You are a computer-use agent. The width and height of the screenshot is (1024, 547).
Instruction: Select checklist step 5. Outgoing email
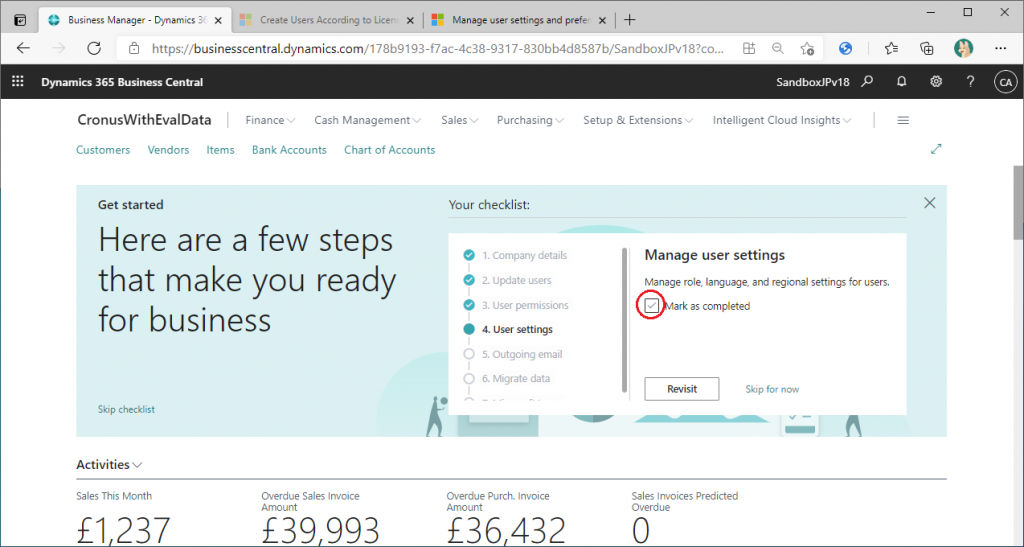(522, 354)
